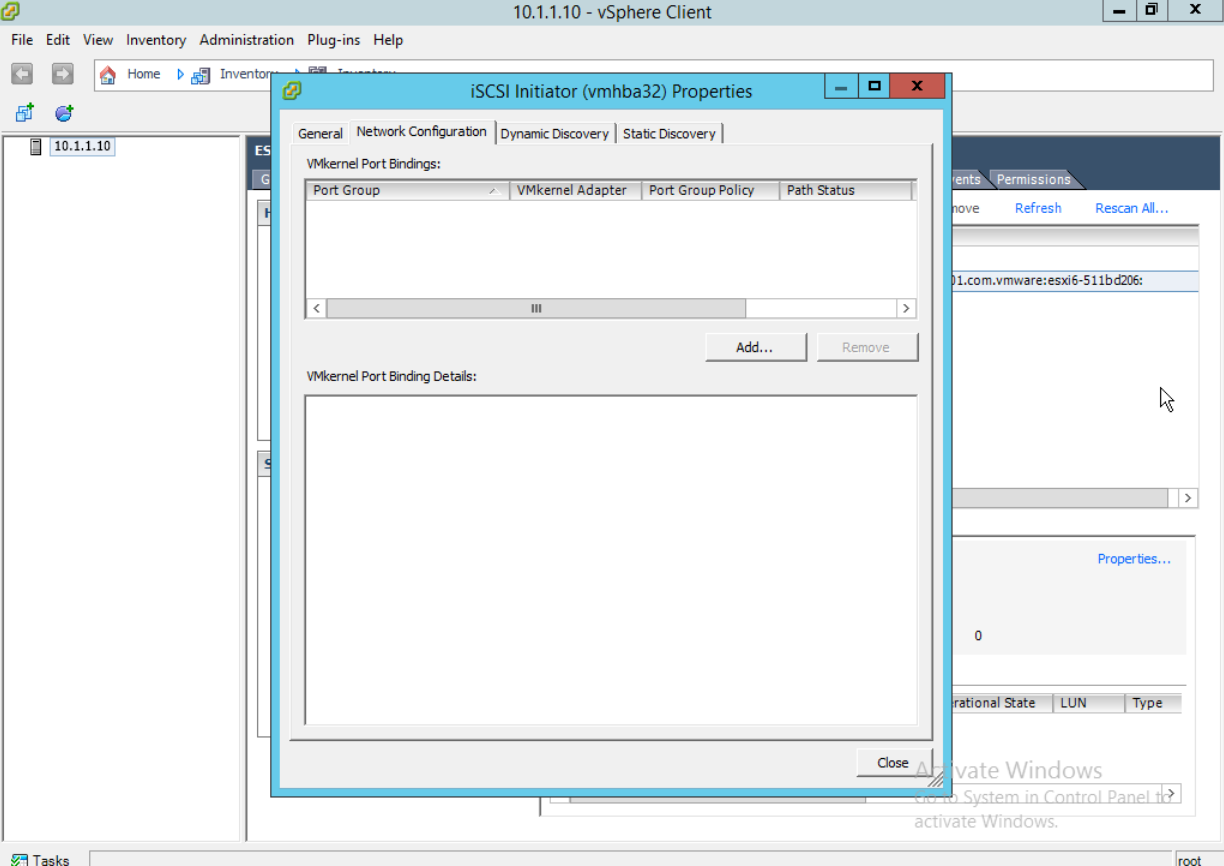Switch to the General tab

(x=319, y=132)
